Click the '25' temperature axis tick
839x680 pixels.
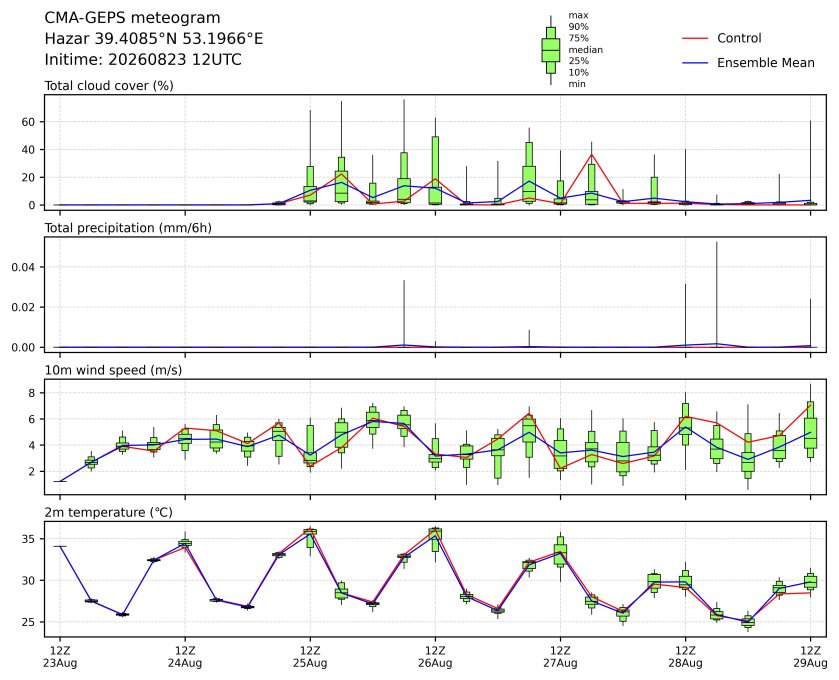pyautogui.click(x=28, y=622)
